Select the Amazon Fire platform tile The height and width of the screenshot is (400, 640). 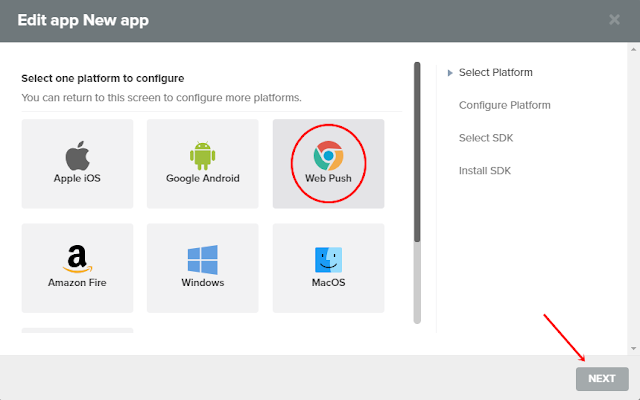point(78,268)
